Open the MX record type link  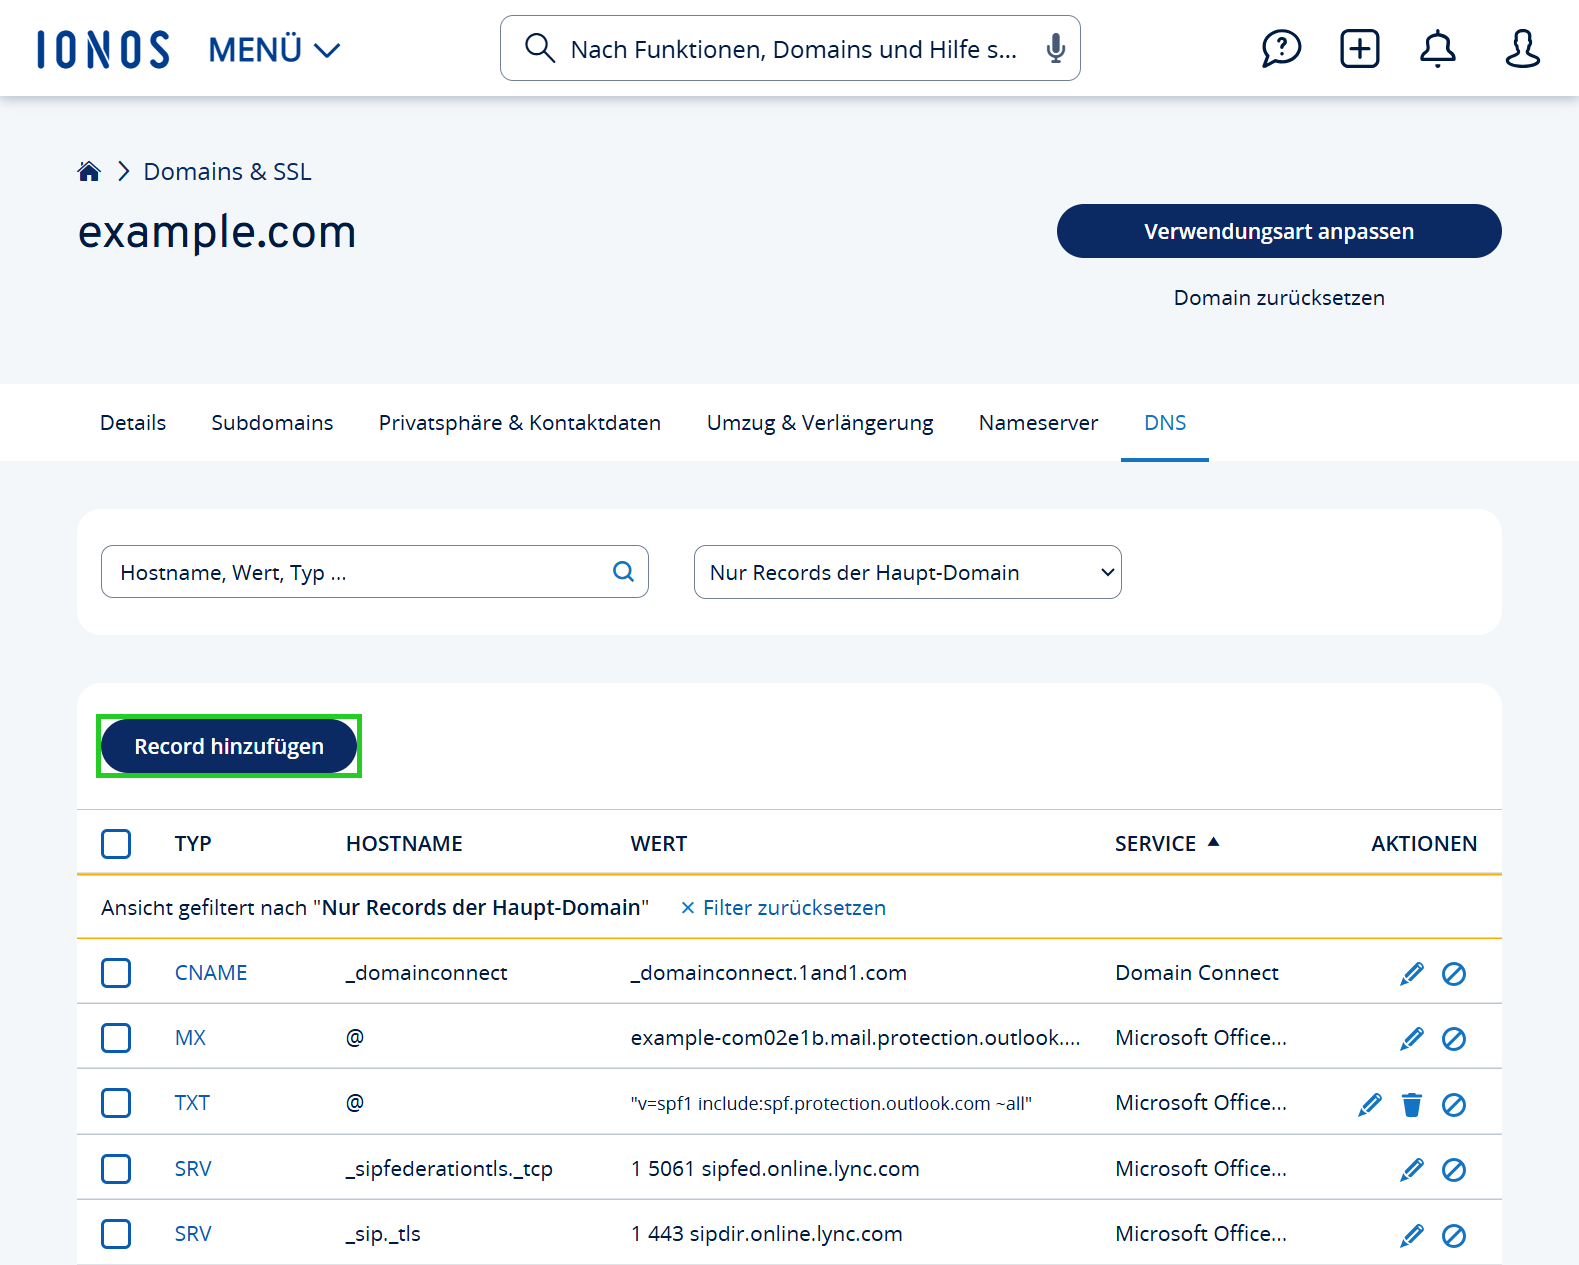[x=190, y=1037]
